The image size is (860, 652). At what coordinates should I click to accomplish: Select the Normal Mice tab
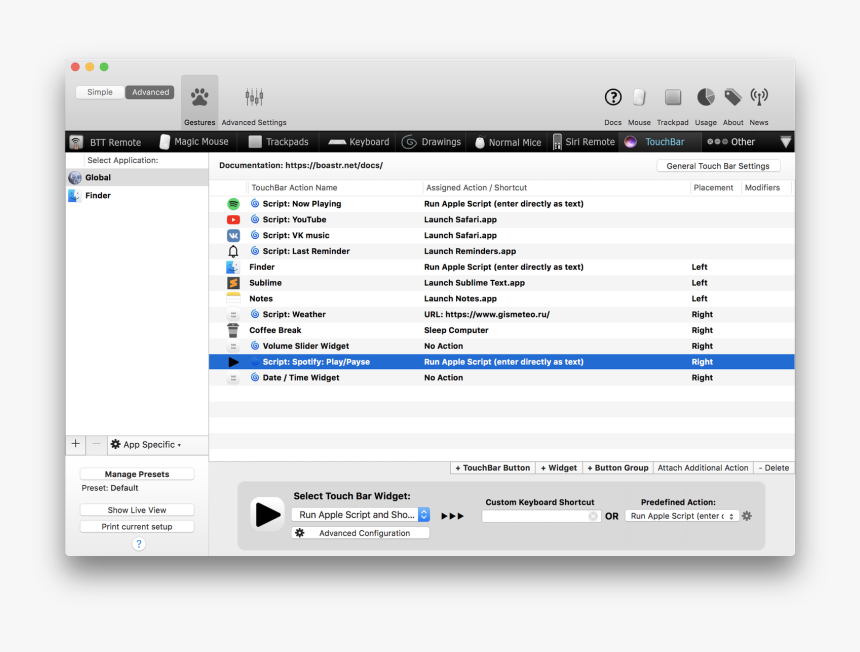click(508, 142)
